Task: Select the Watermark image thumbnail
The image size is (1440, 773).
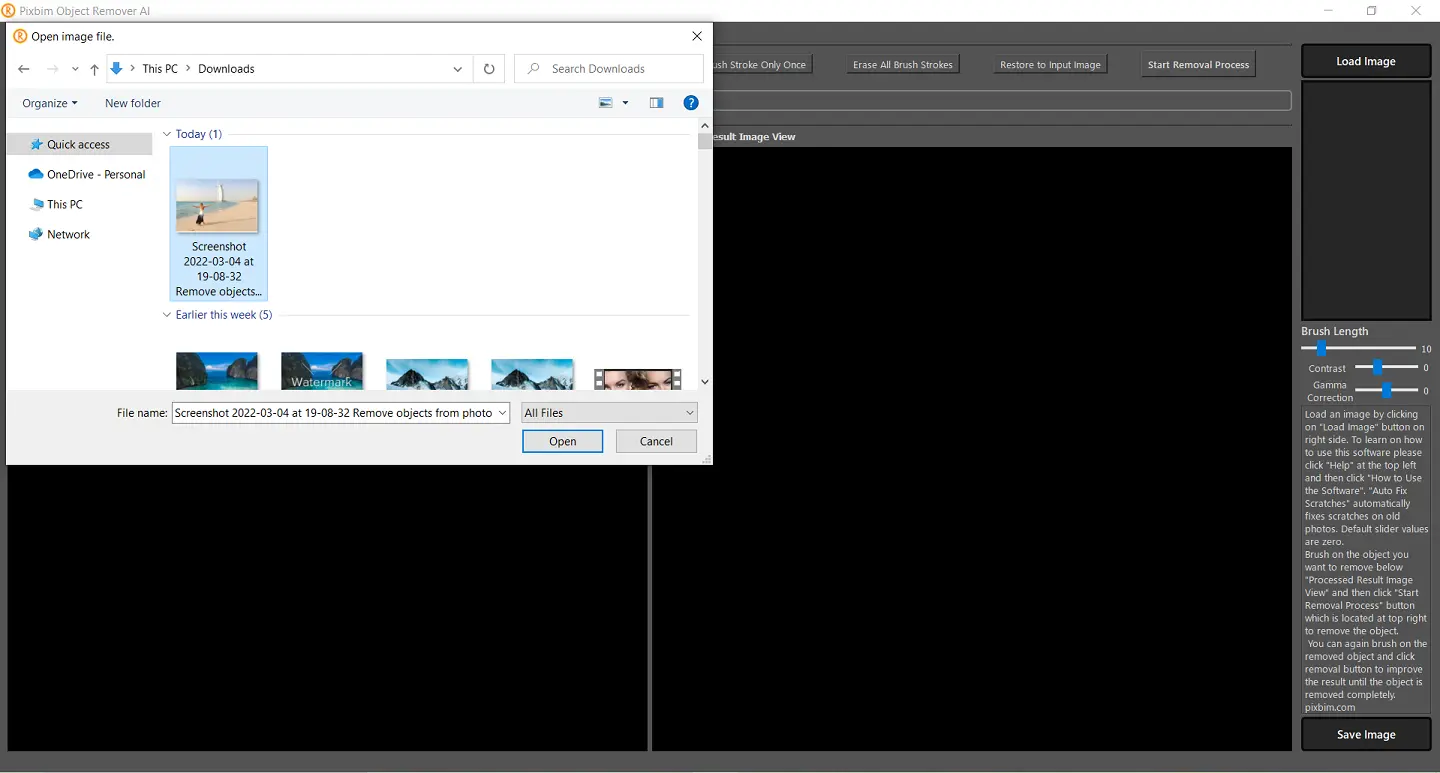Action: click(322, 370)
